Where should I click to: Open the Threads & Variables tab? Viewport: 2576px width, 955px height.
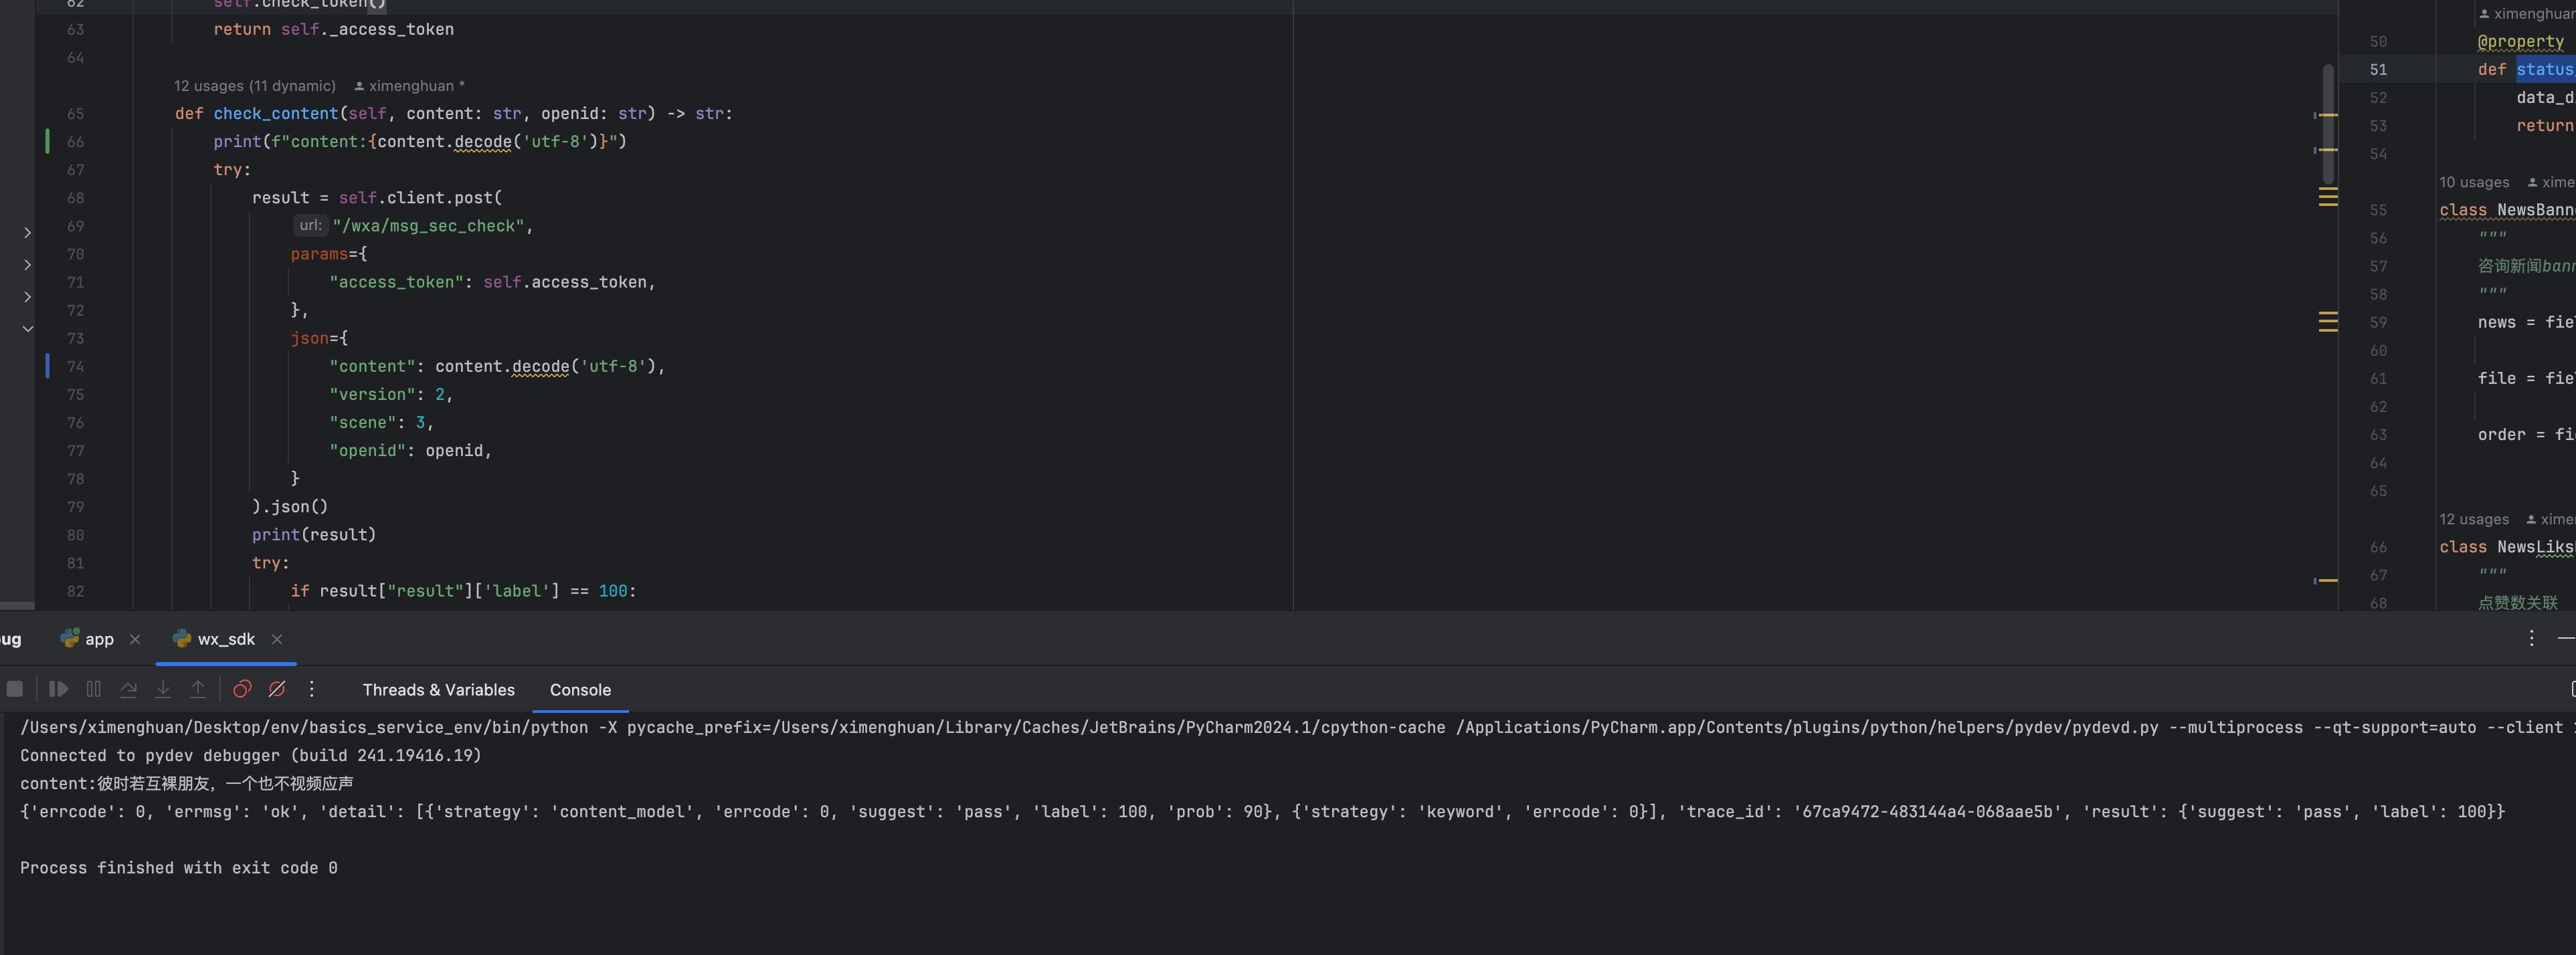pyautogui.click(x=438, y=690)
